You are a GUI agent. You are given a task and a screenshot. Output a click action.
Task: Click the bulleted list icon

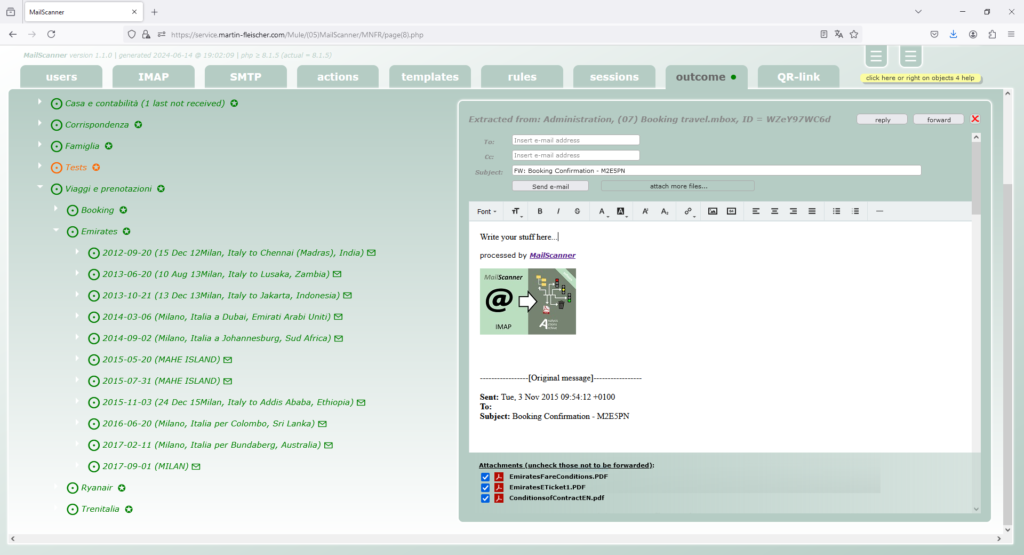837,211
